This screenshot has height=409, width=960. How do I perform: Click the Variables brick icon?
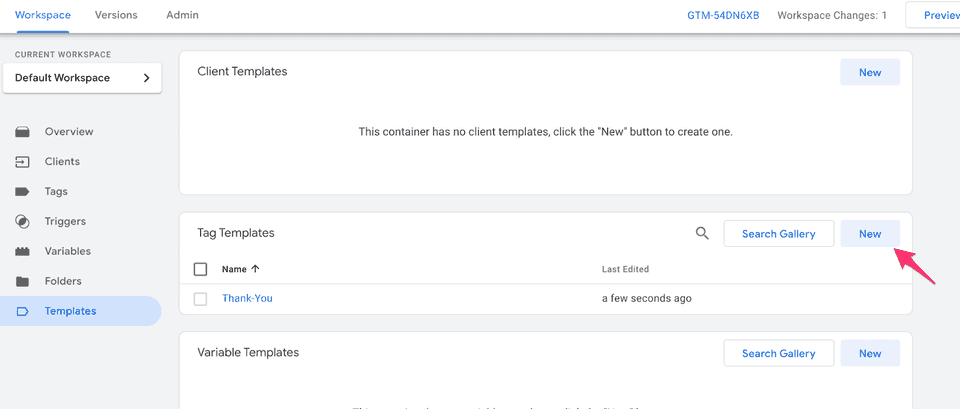coord(22,251)
